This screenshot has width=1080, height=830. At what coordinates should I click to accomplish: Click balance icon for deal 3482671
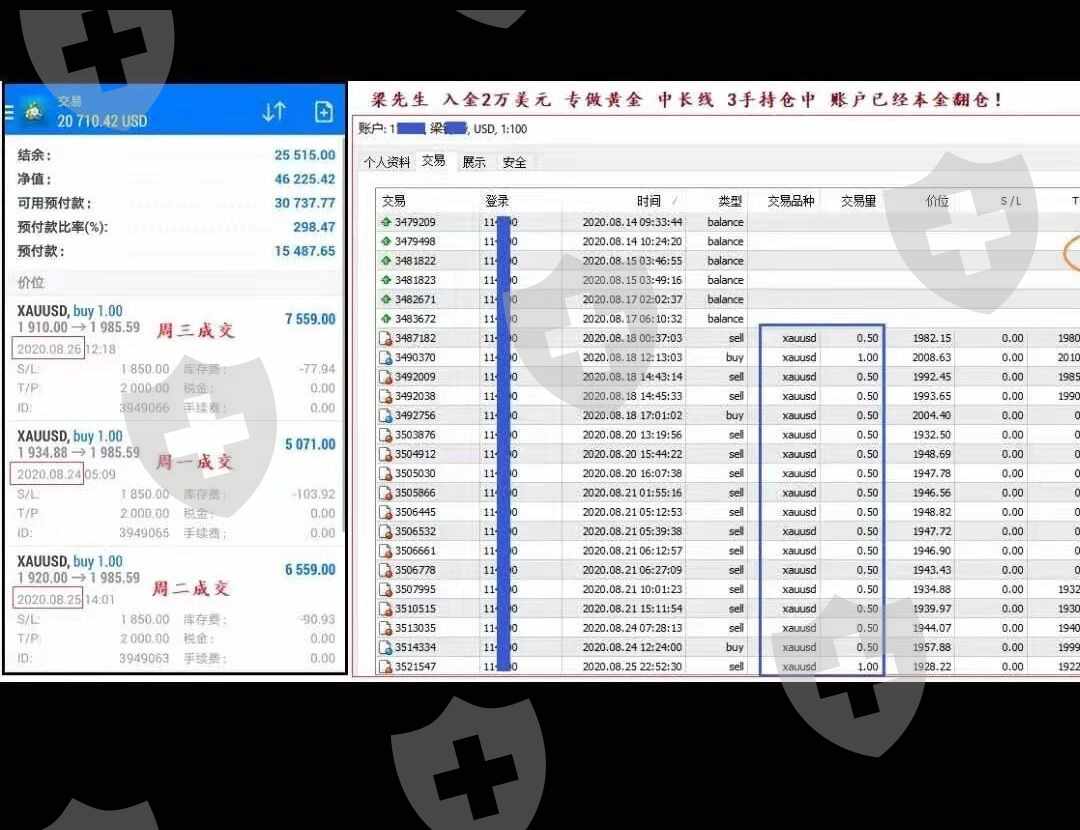[x=386, y=299]
